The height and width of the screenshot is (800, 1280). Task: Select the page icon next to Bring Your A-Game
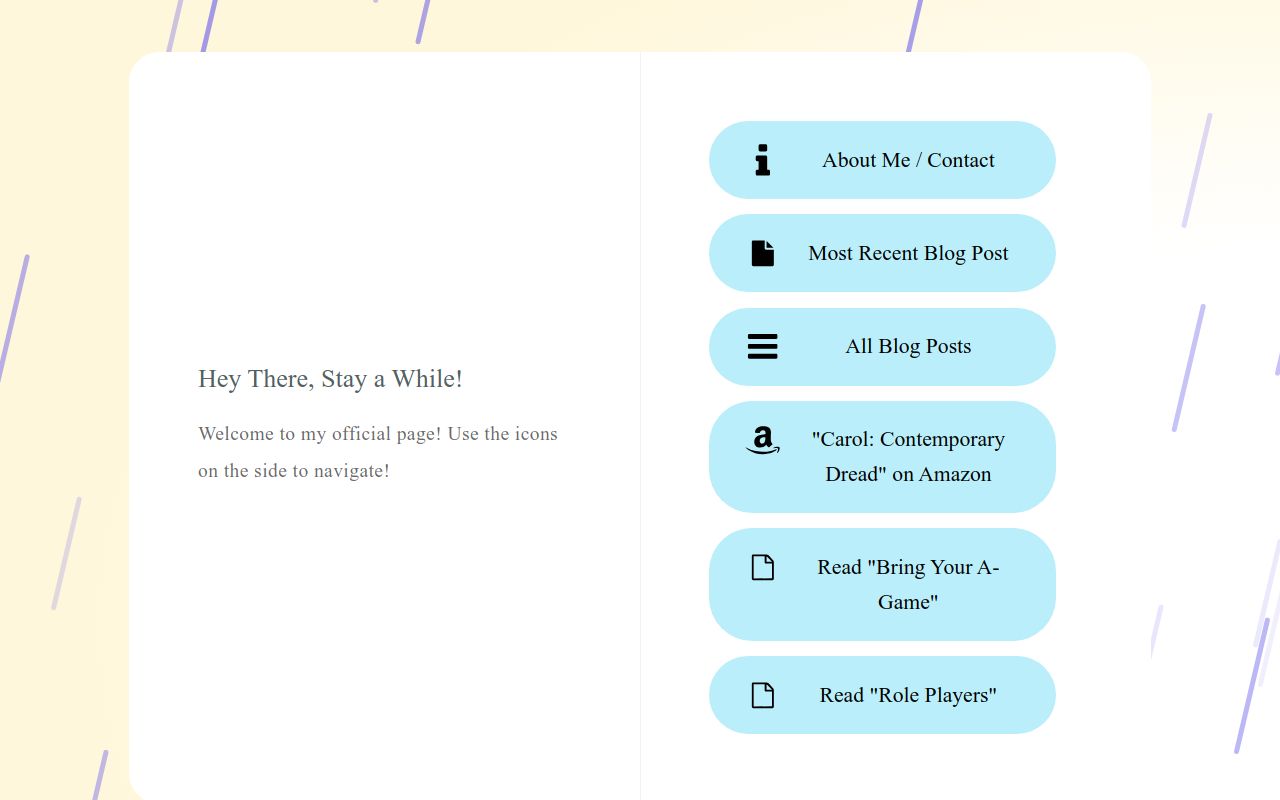tap(762, 567)
